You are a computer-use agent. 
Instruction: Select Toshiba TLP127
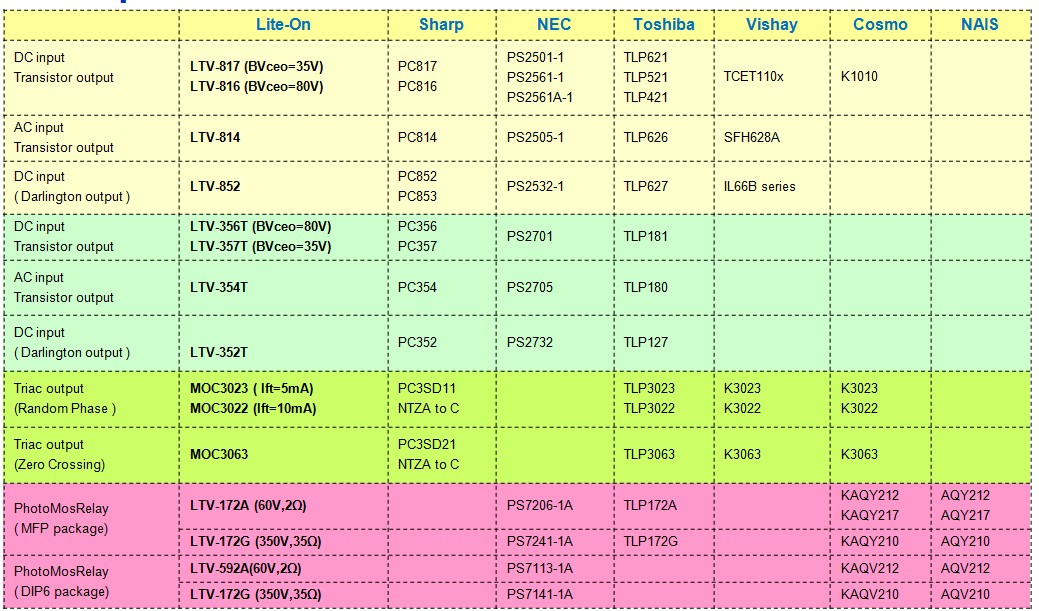645,342
